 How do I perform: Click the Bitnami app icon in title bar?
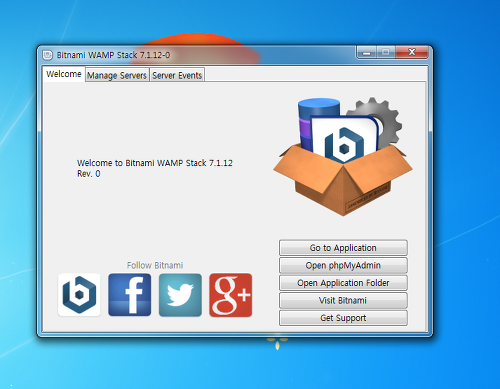click(x=48, y=55)
